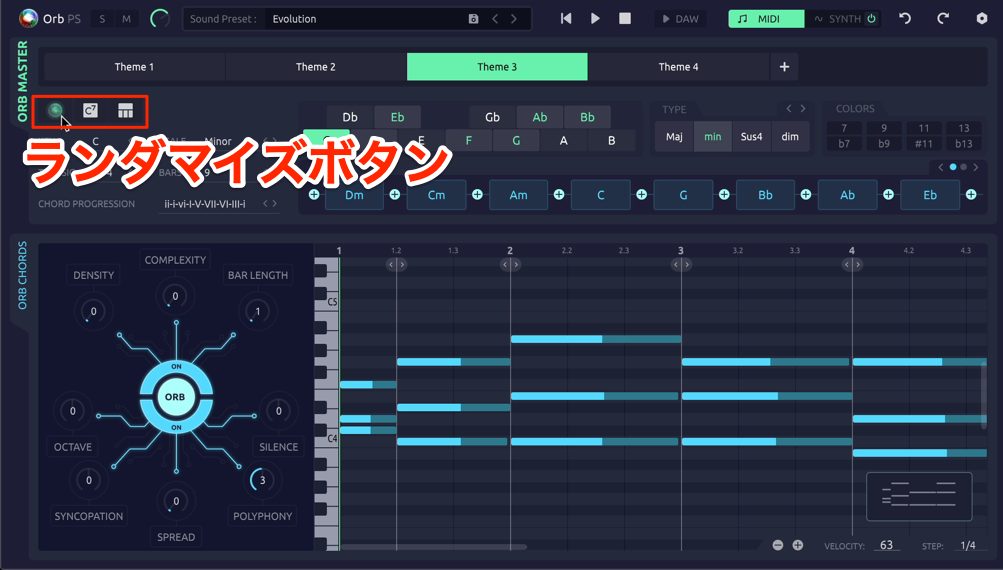Select the Sus4 chord type
Screen dimensions: 1003x570
click(x=751, y=136)
